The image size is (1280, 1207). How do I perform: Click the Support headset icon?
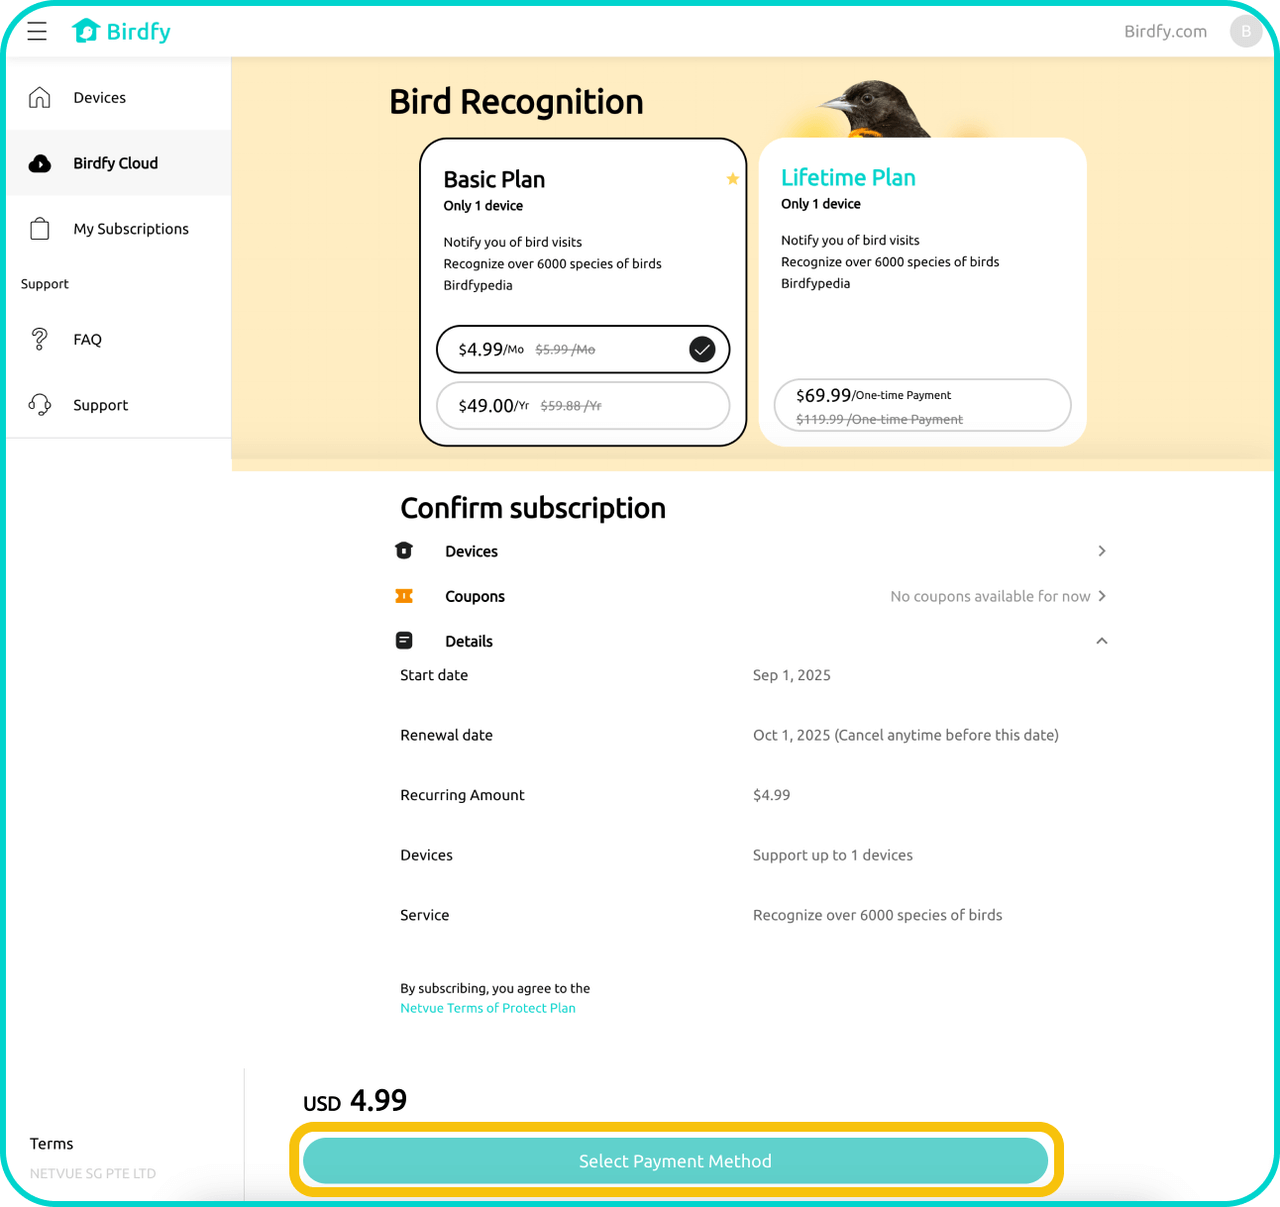[40, 405]
